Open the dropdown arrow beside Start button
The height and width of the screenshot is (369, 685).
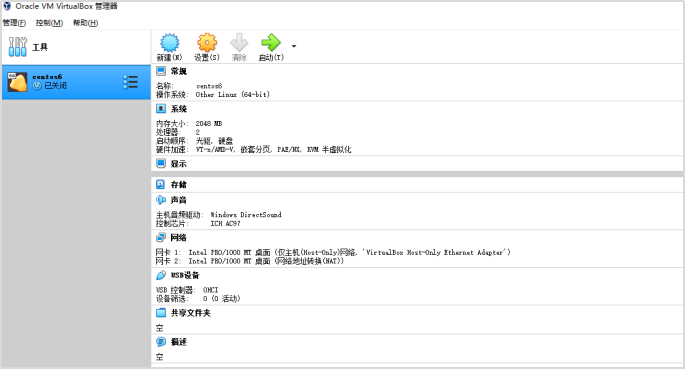click(x=294, y=46)
